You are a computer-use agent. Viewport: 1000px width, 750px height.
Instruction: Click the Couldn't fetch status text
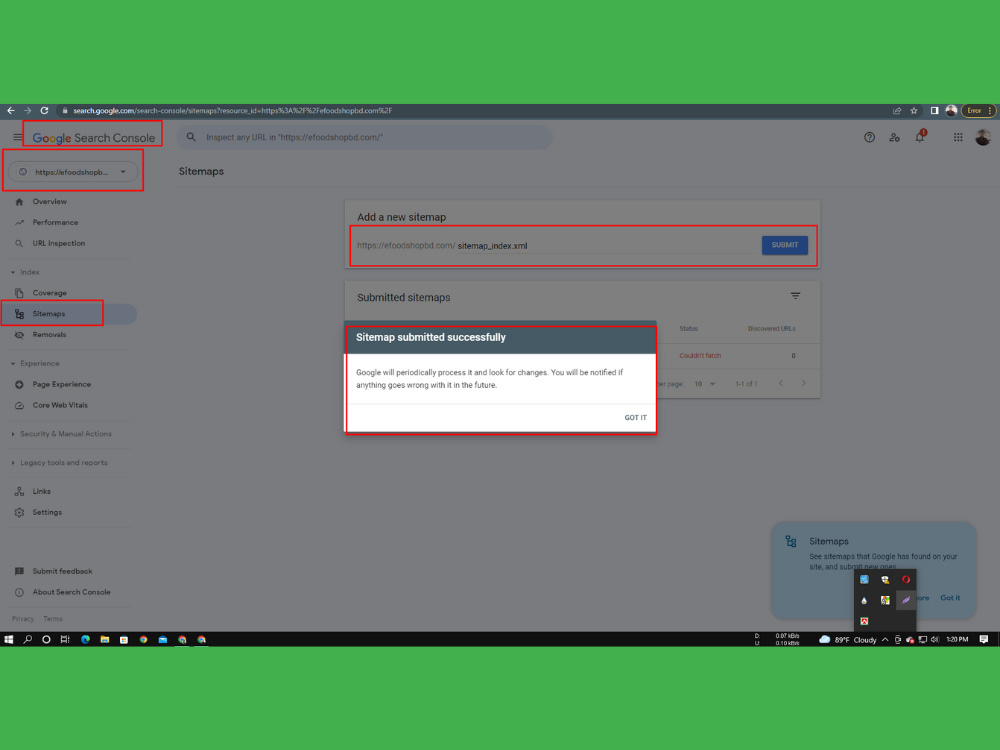click(700, 355)
